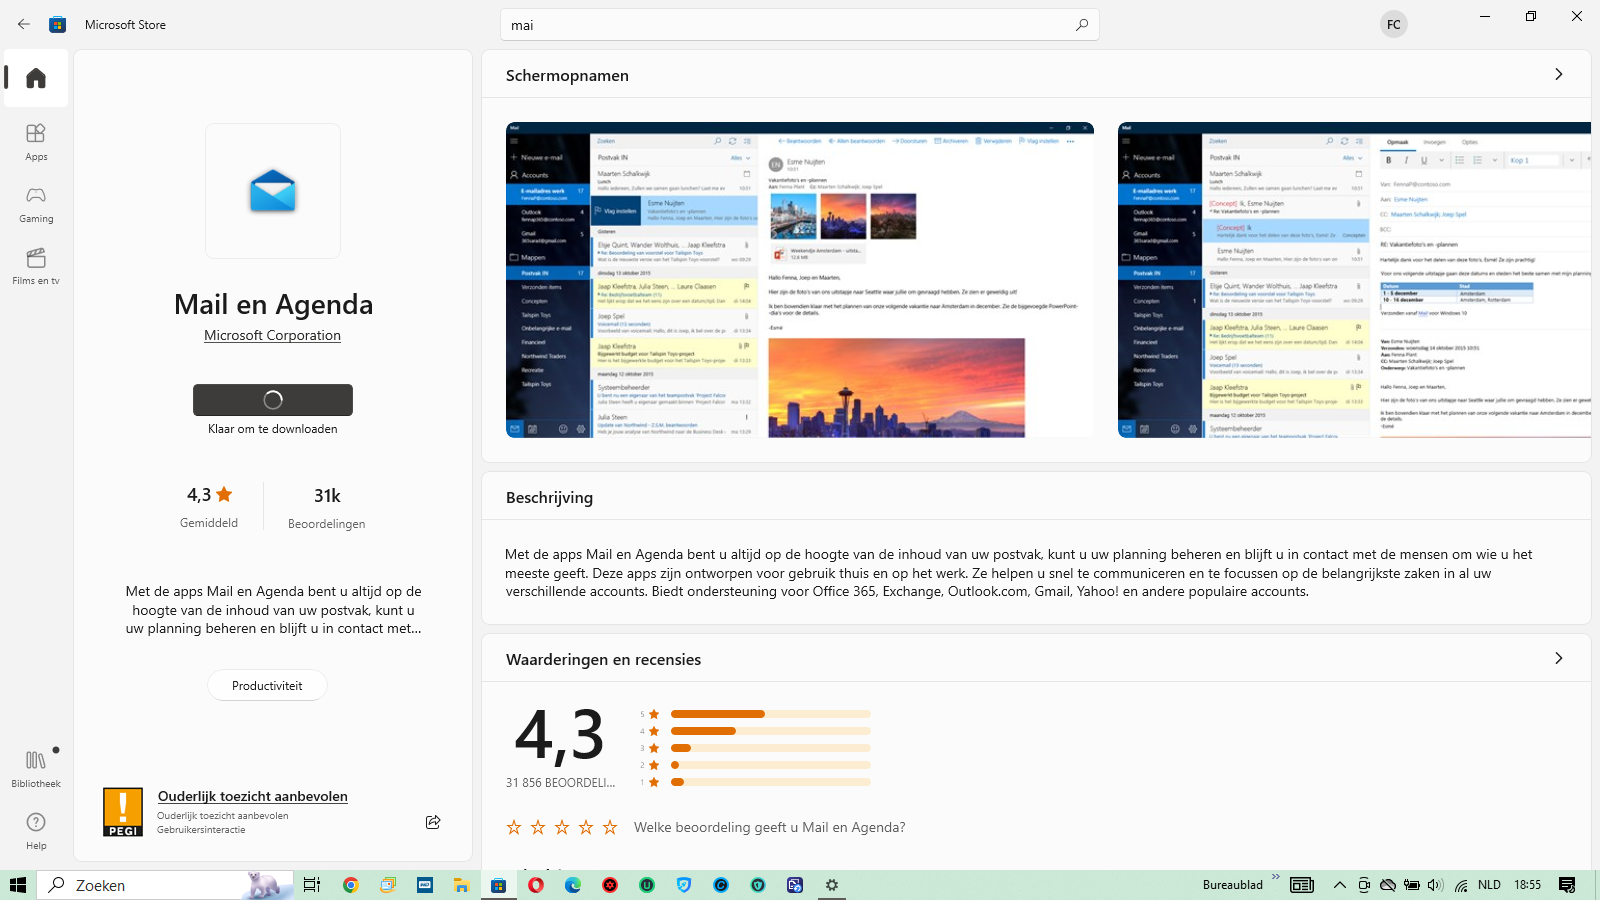Screen dimensions: 1600x900
Task: Rate the app two stars
Action: pos(538,827)
